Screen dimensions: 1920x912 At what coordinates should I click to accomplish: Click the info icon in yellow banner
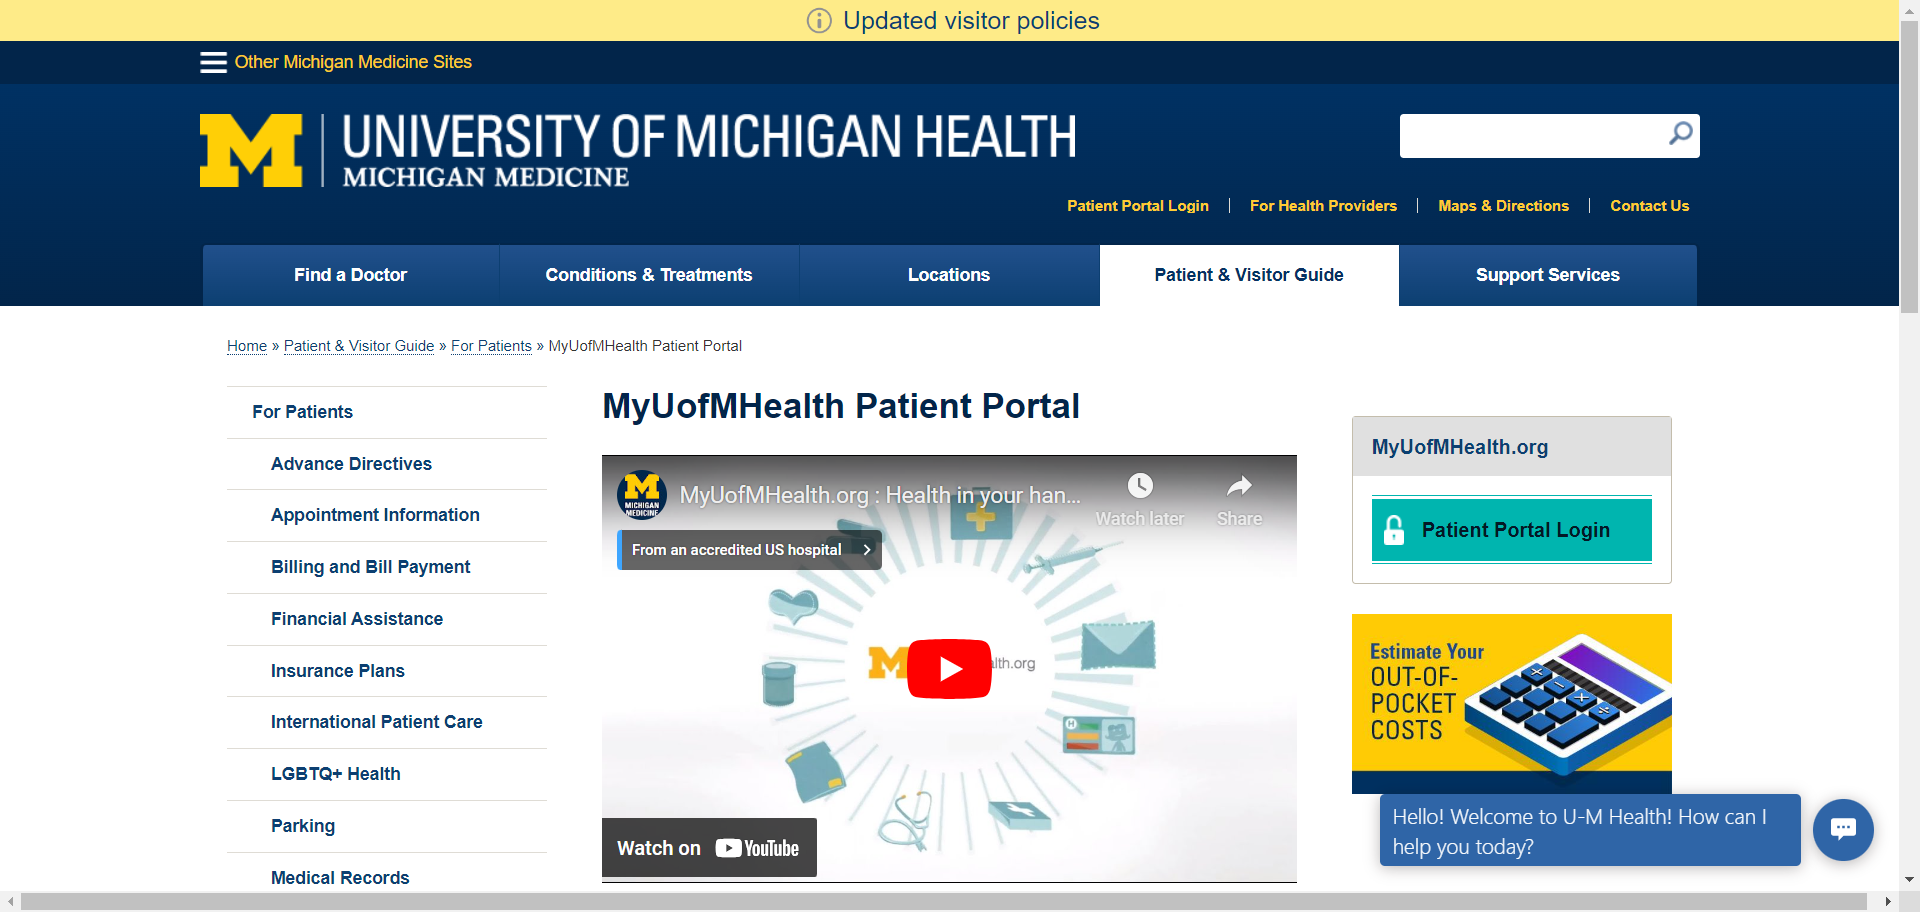point(819,21)
